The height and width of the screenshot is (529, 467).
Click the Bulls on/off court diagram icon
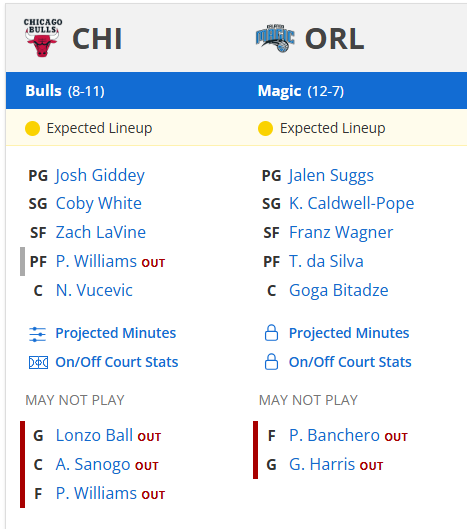(38, 363)
